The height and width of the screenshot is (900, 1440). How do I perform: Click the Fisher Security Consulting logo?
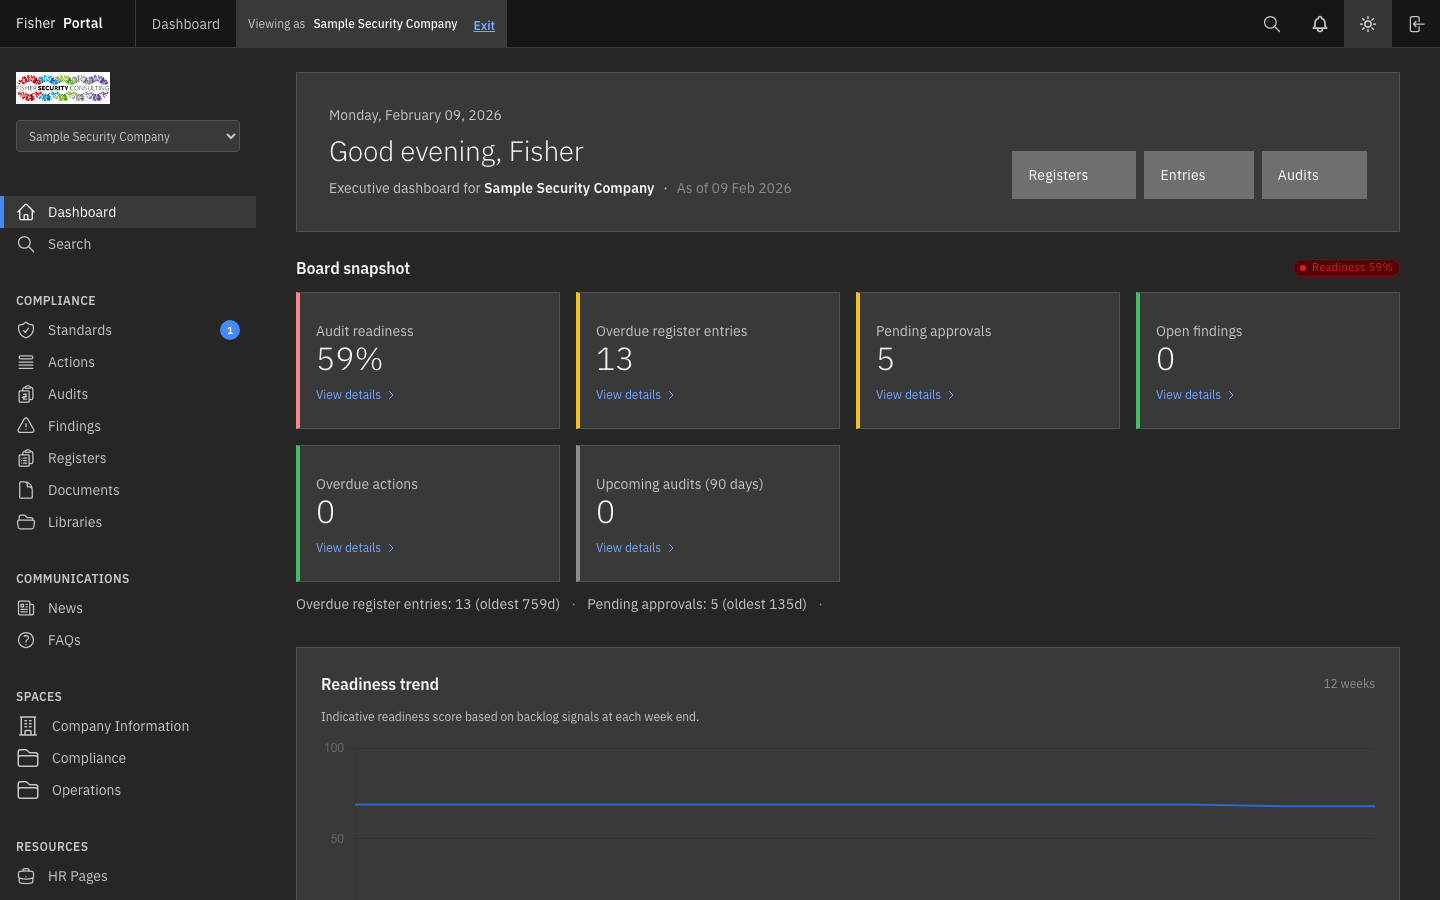(63, 88)
